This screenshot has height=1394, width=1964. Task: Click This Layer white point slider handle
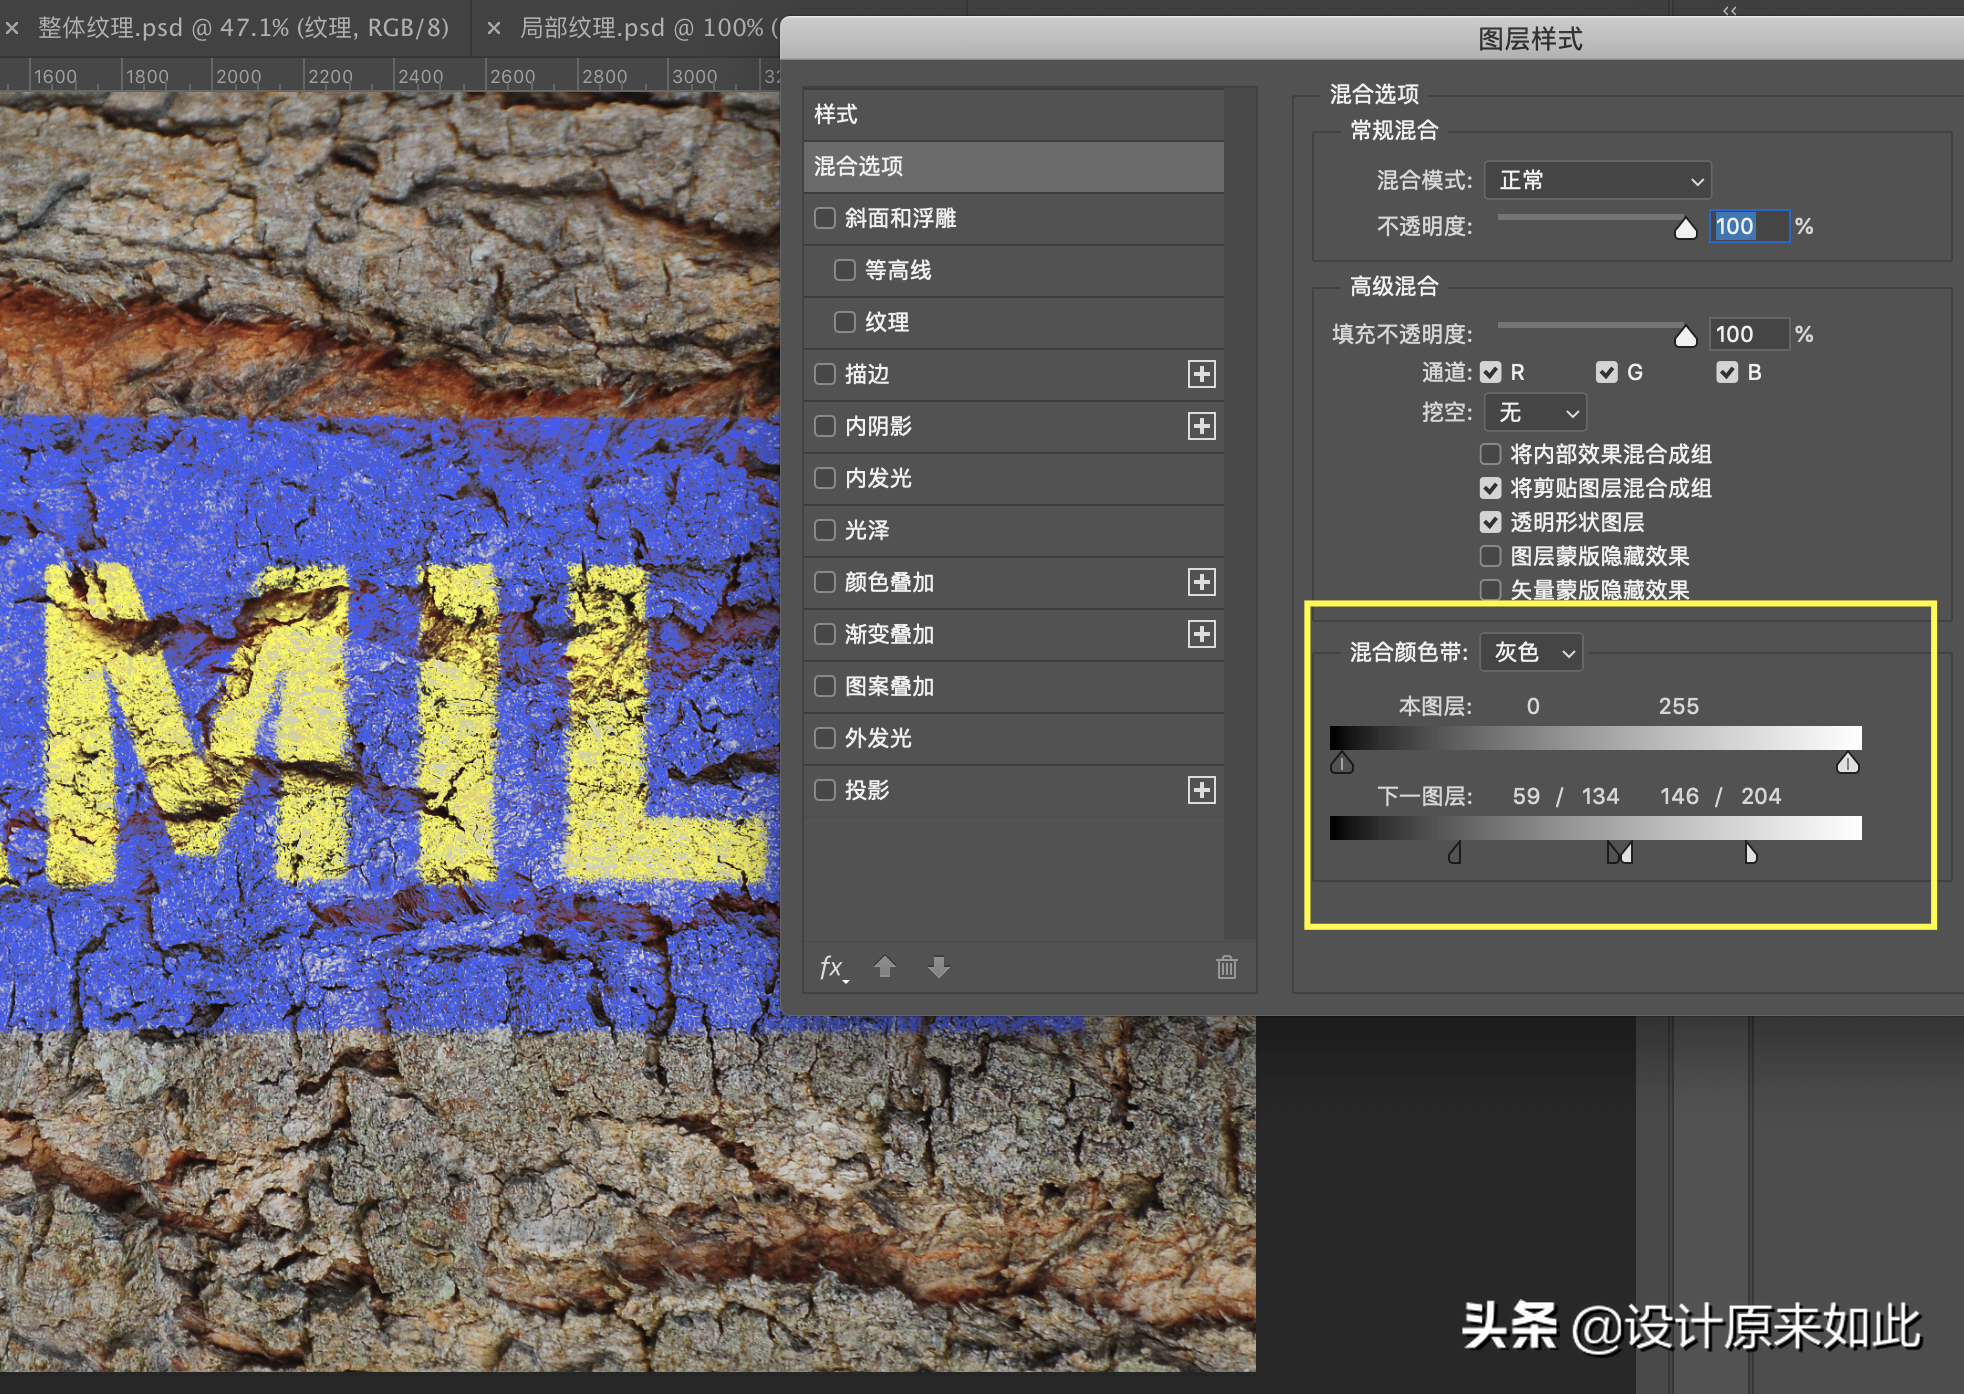1848,764
